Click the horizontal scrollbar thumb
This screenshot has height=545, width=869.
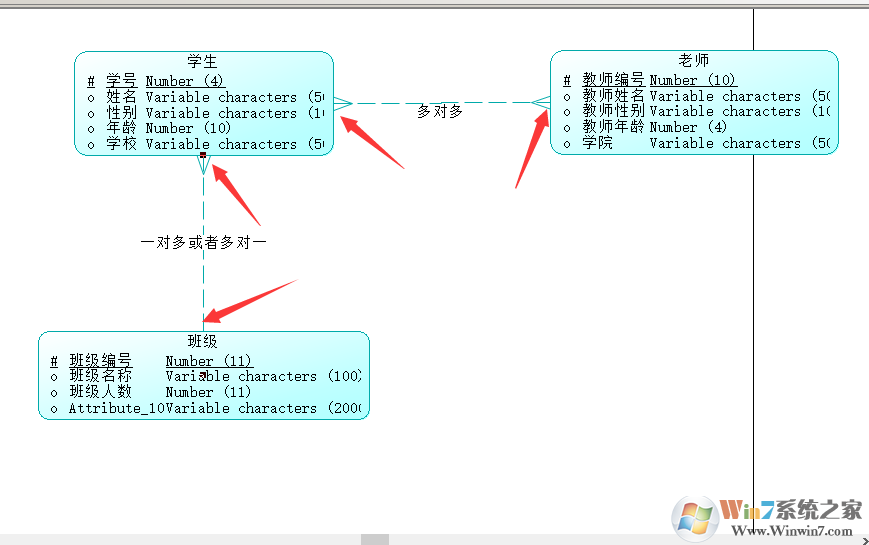(375, 539)
